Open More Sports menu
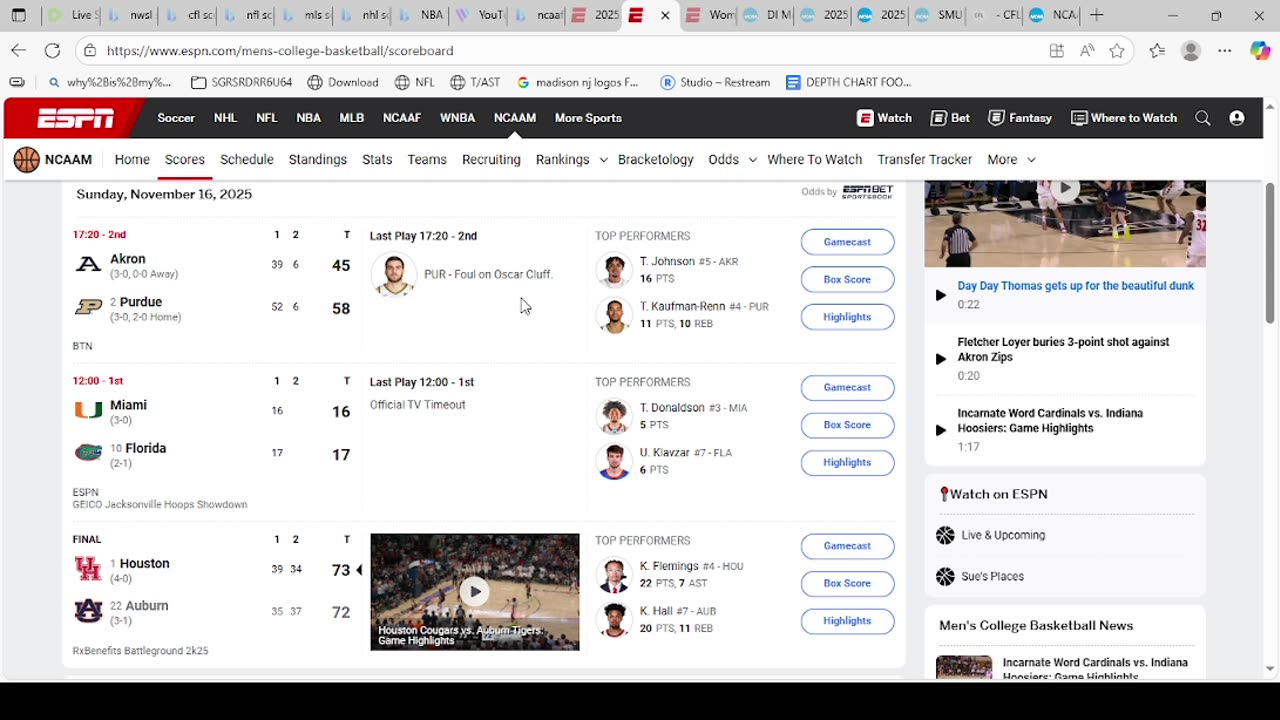This screenshot has height=720, width=1280. (x=588, y=118)
